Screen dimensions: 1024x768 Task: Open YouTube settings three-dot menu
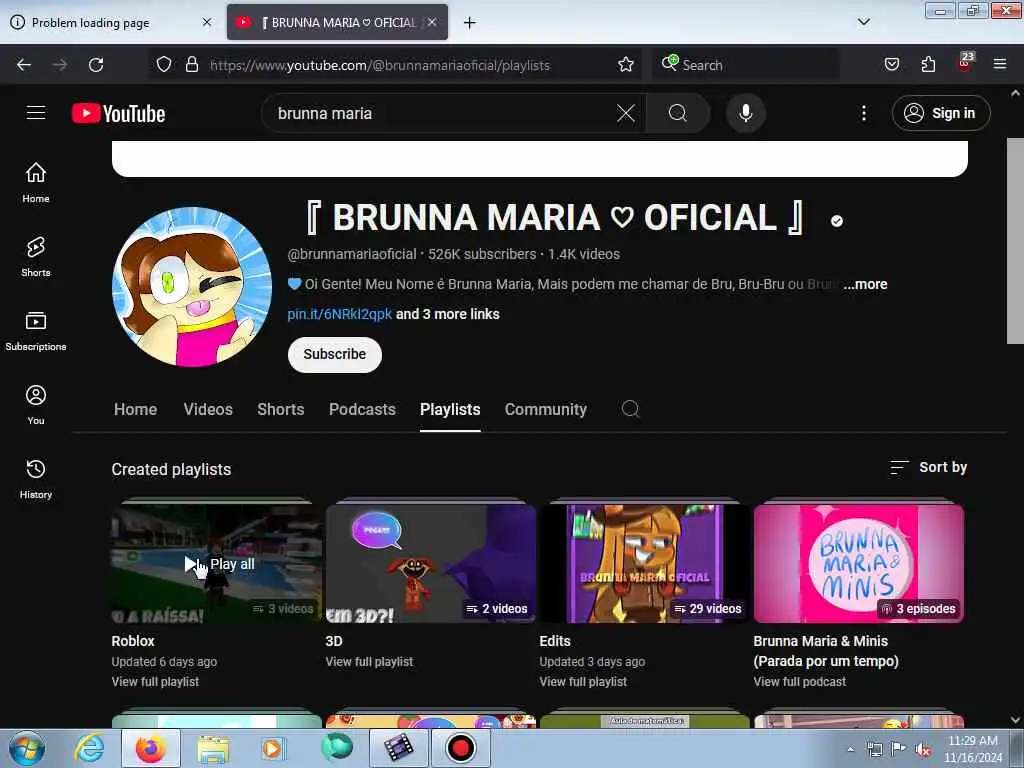coord(863,113)
